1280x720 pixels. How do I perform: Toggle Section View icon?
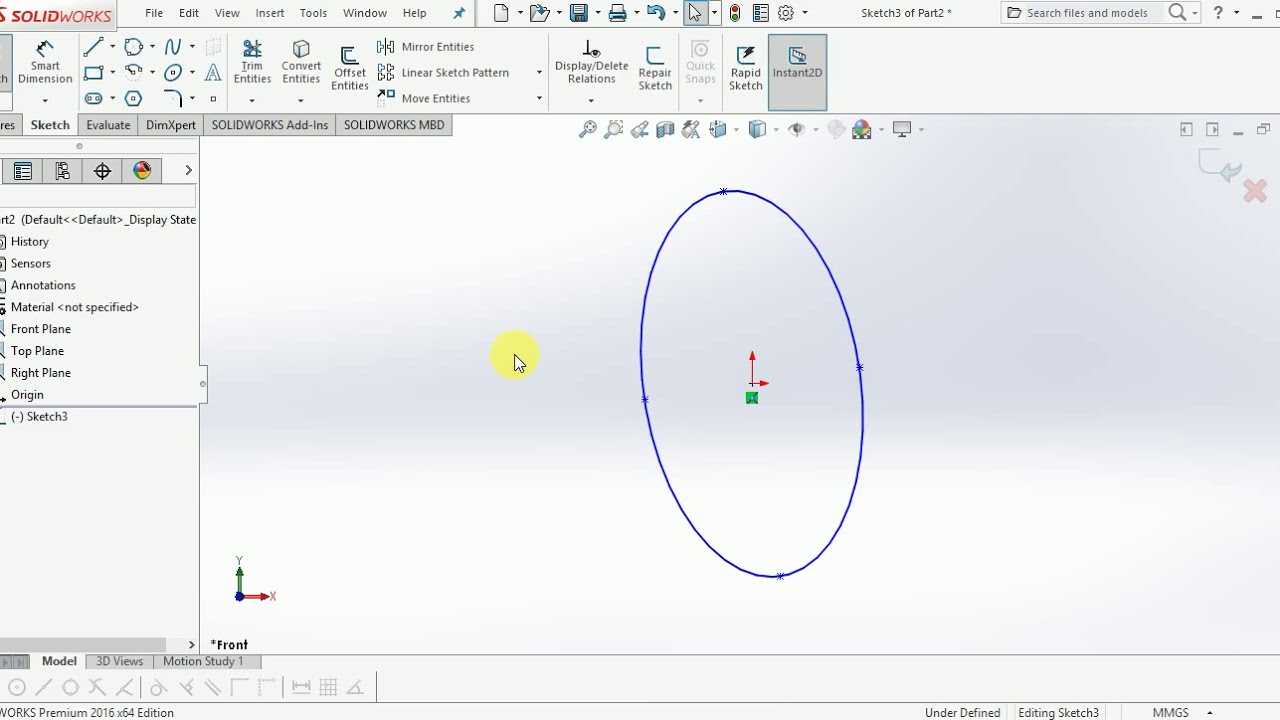coord(665,129)
